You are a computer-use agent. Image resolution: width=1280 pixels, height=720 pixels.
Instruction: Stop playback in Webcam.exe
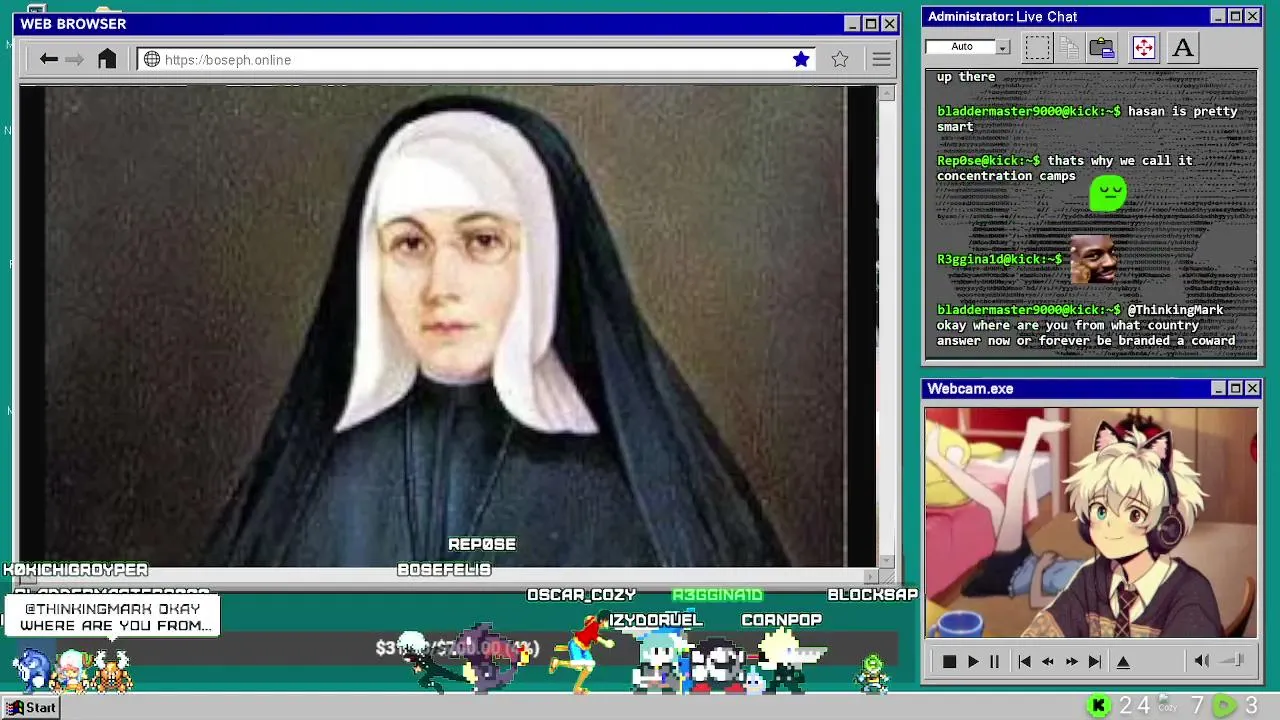tap(949, 662)
